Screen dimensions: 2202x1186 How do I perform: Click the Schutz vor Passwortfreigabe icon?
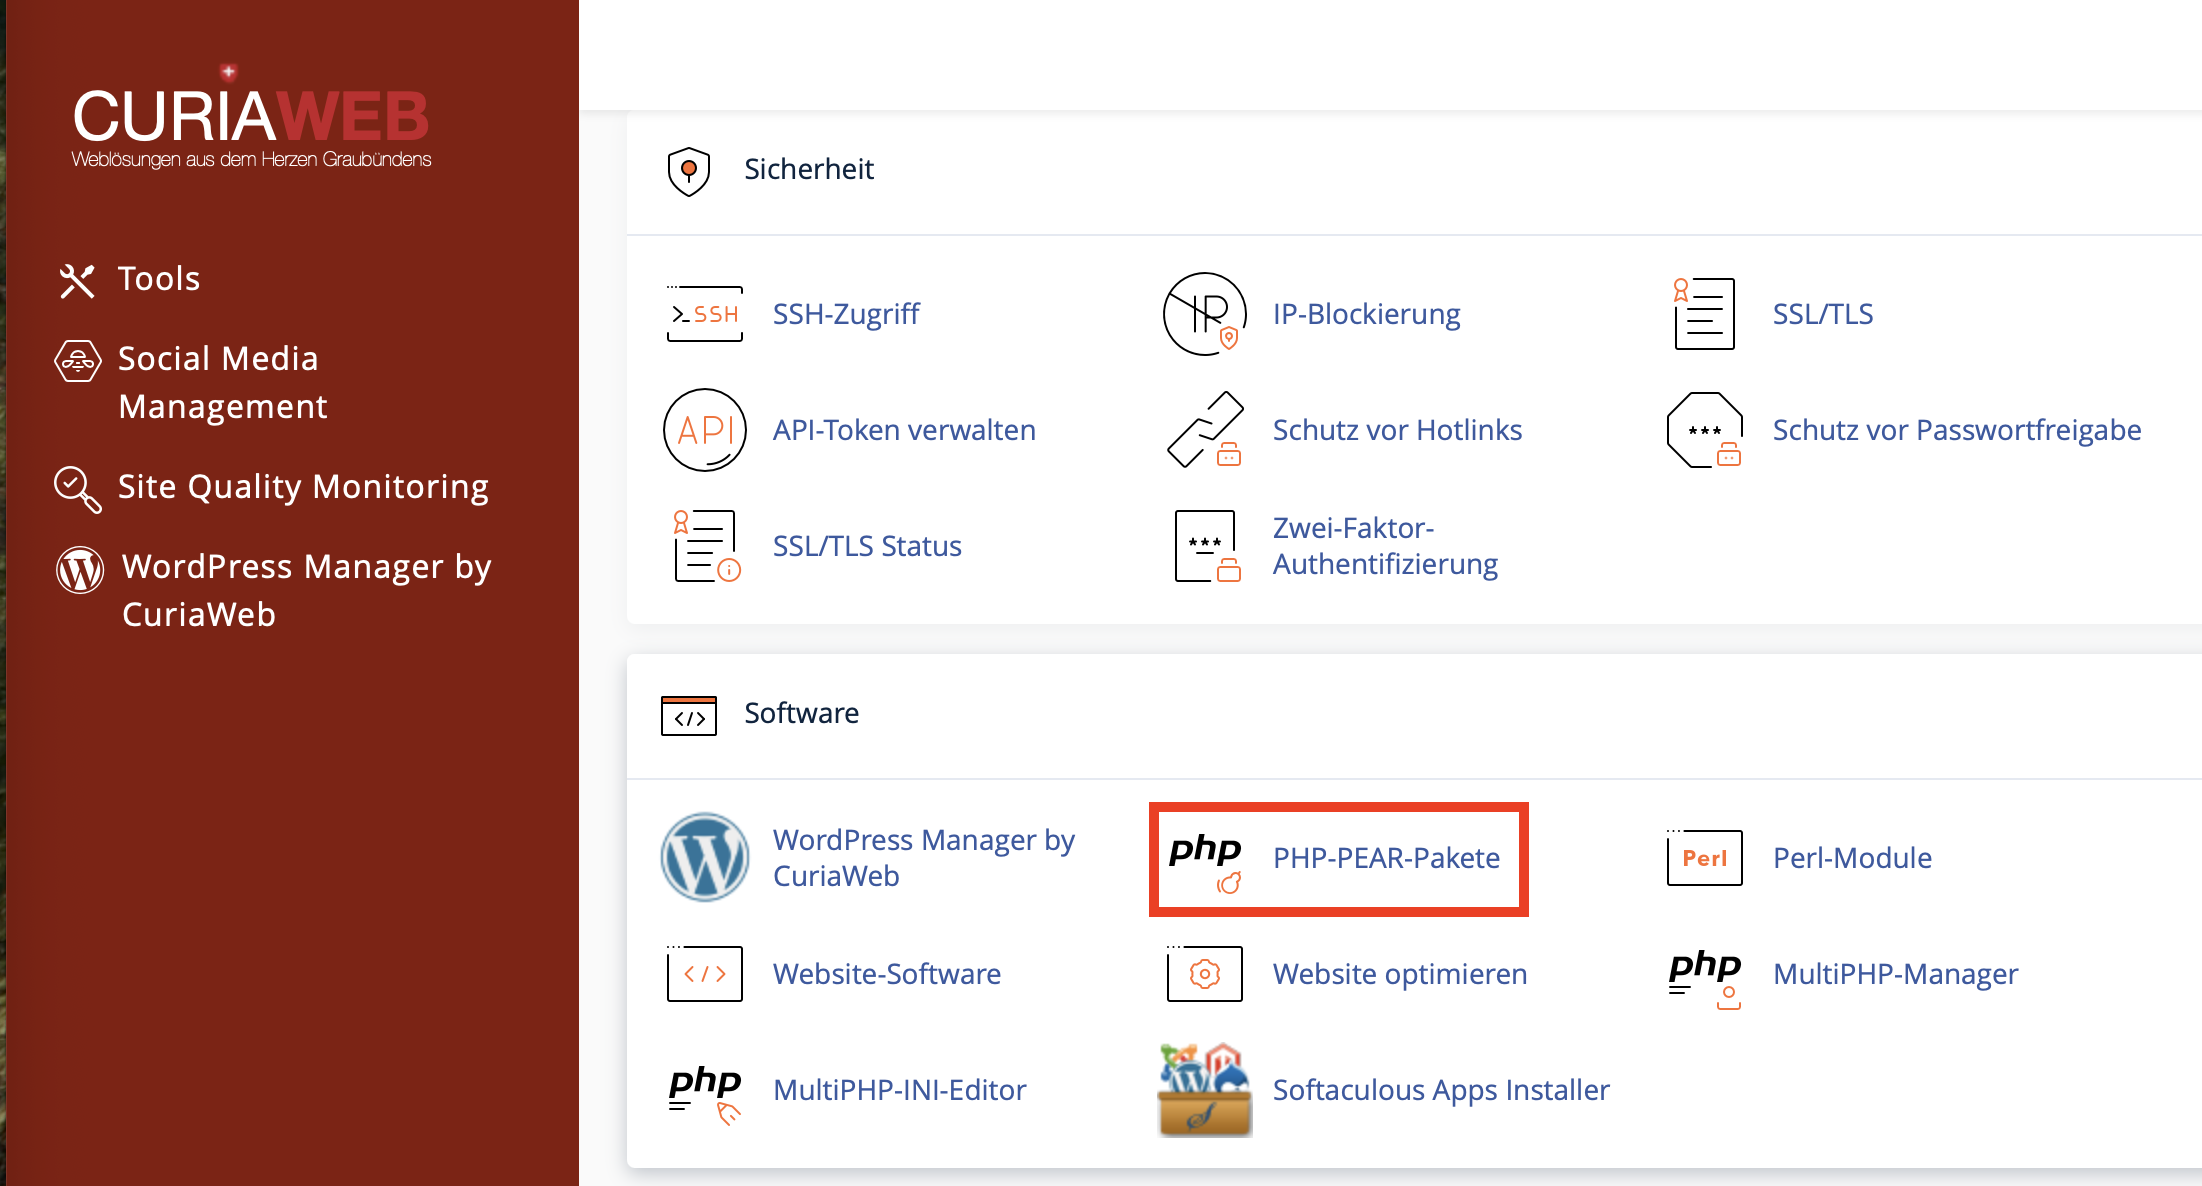pos(1705,430)
